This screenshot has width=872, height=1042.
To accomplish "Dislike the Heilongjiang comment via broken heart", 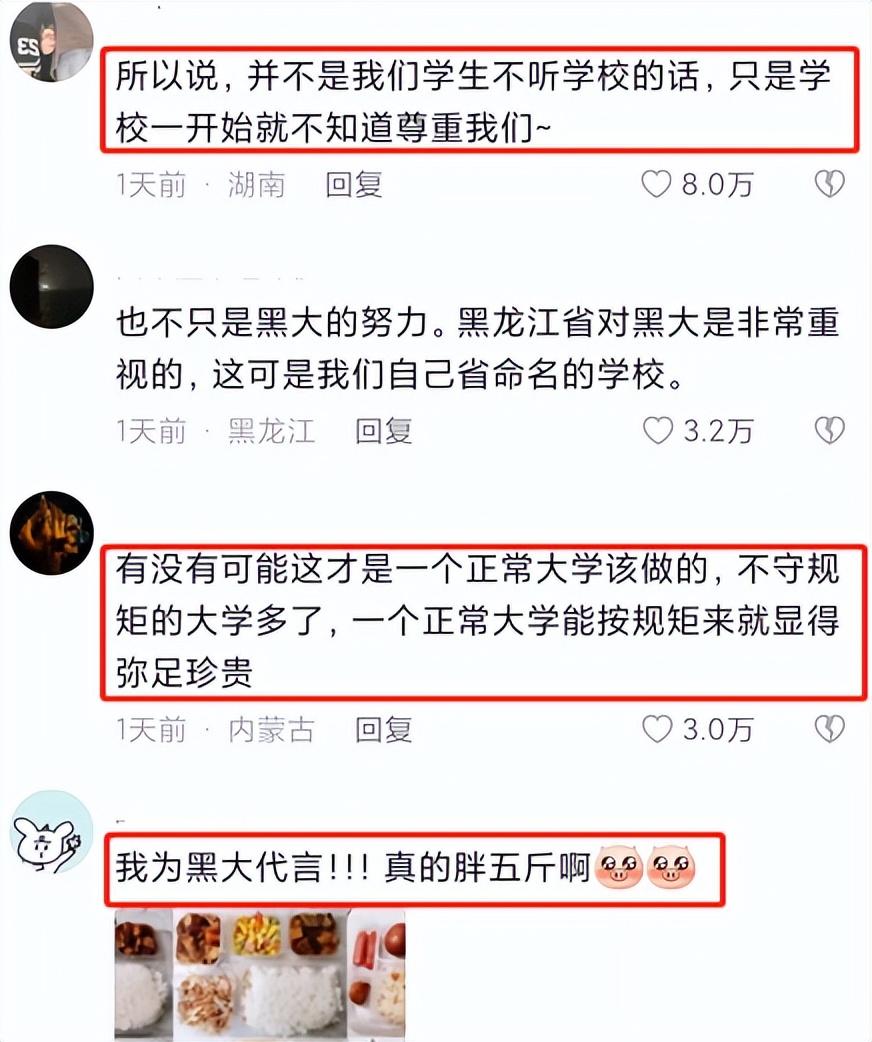I will pyautogui.click(x=829, y=431).
